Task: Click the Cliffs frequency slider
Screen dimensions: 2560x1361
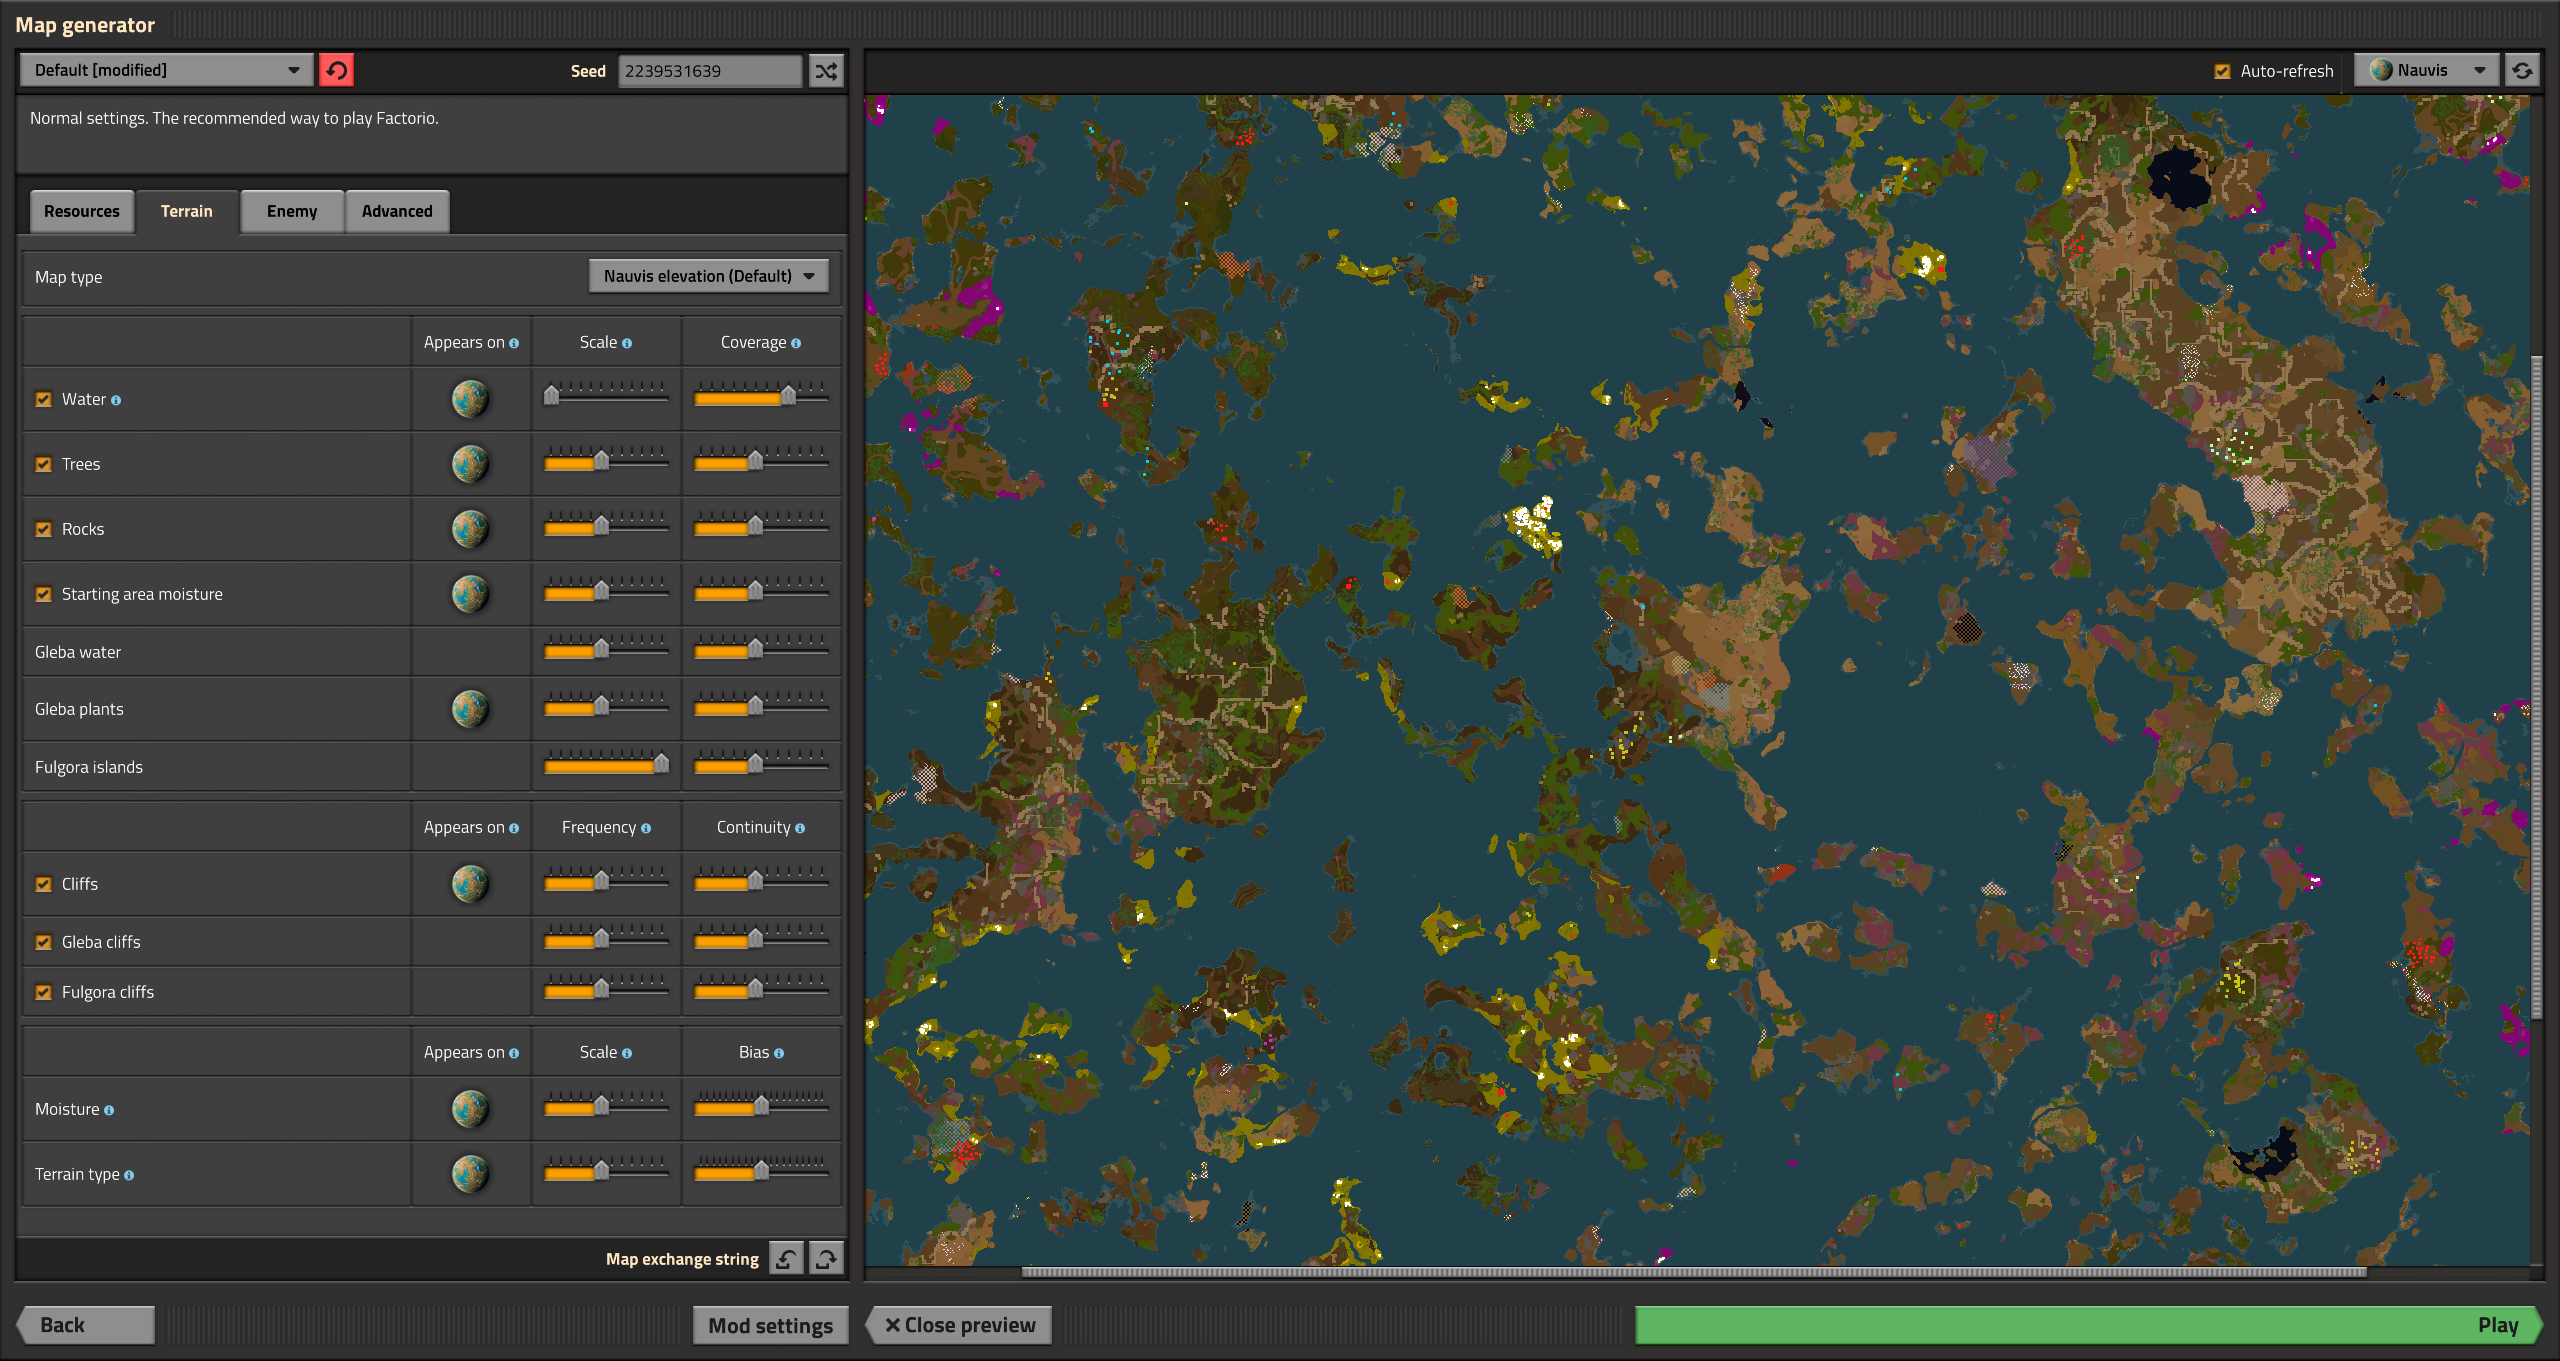Action: tap(606, 880)
